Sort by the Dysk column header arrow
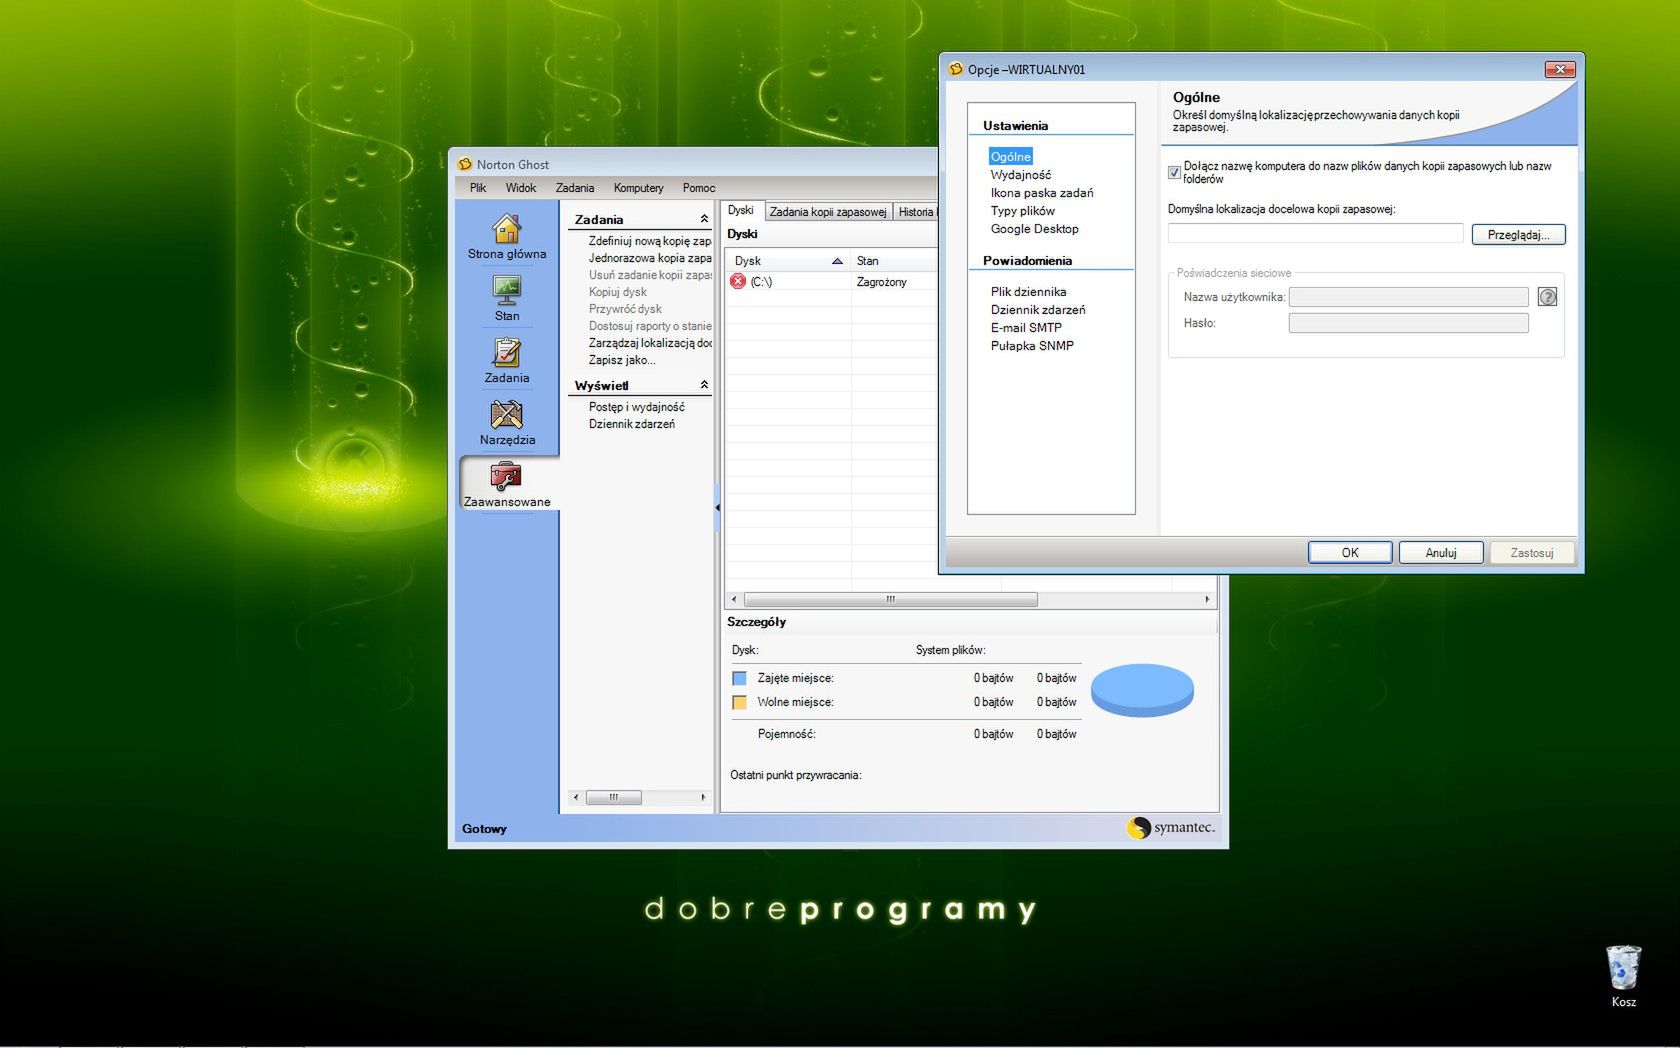The width and height of the screenshot is (1680, 1048). [x=837, y=261]
